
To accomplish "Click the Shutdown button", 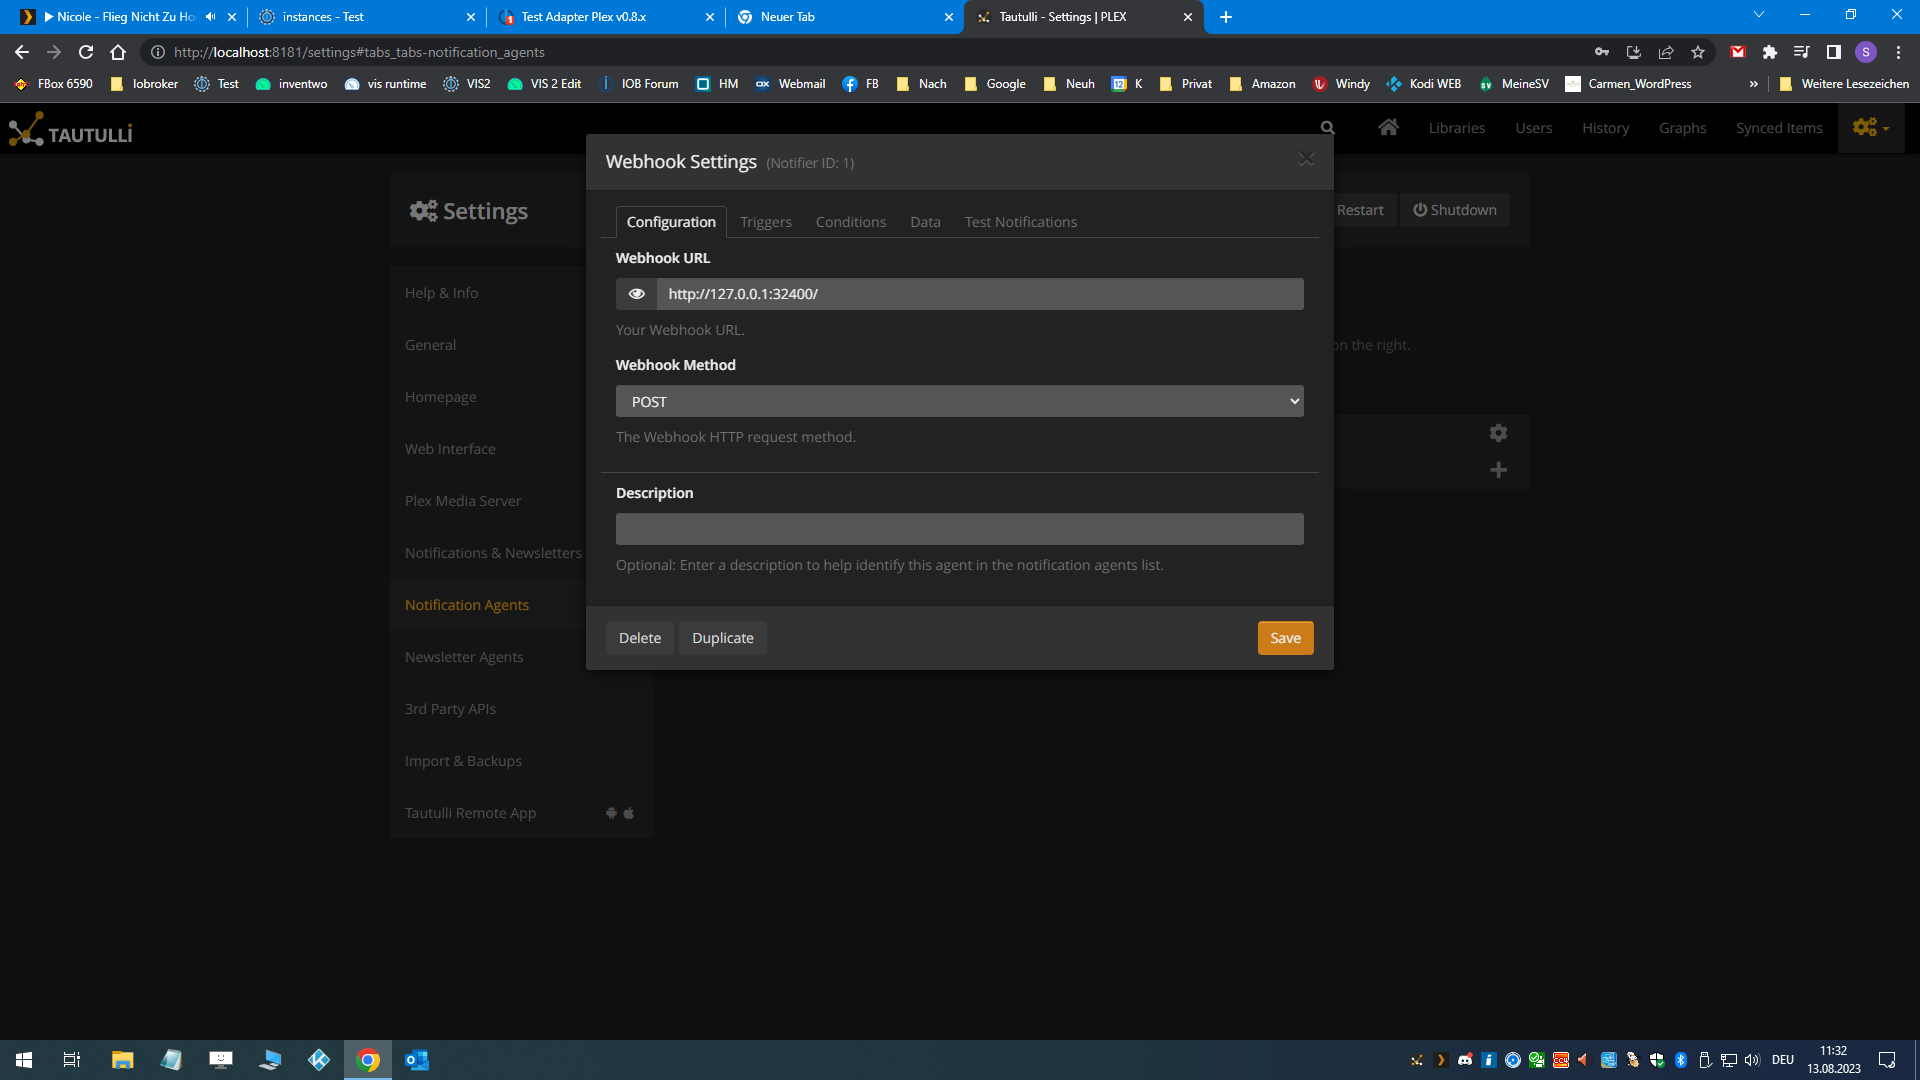I will pos(1455,210).
